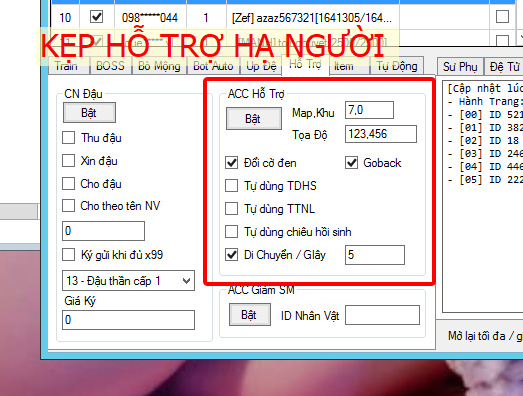Screen dimensions: 523x396
Task: Click the [Zef] azaz567321 character cell
Action: point(313,17)
